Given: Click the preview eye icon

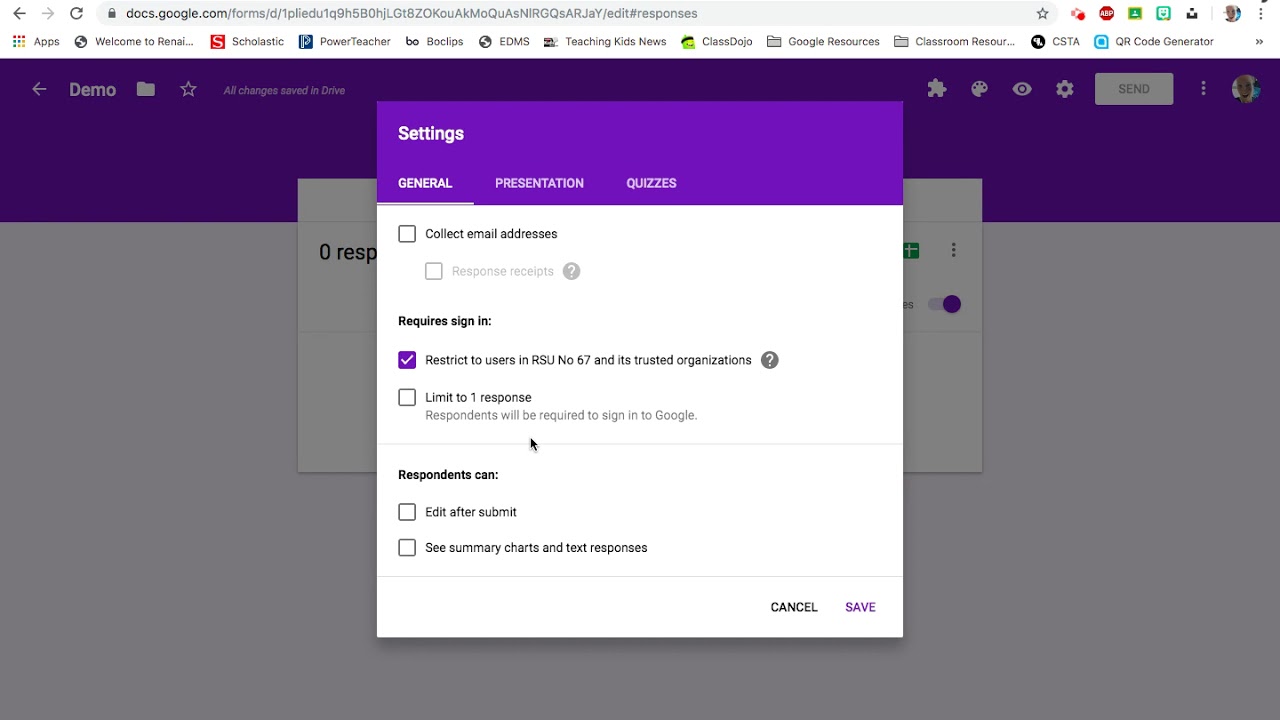Looking at the screenshot, I should tap(1022, 89).
